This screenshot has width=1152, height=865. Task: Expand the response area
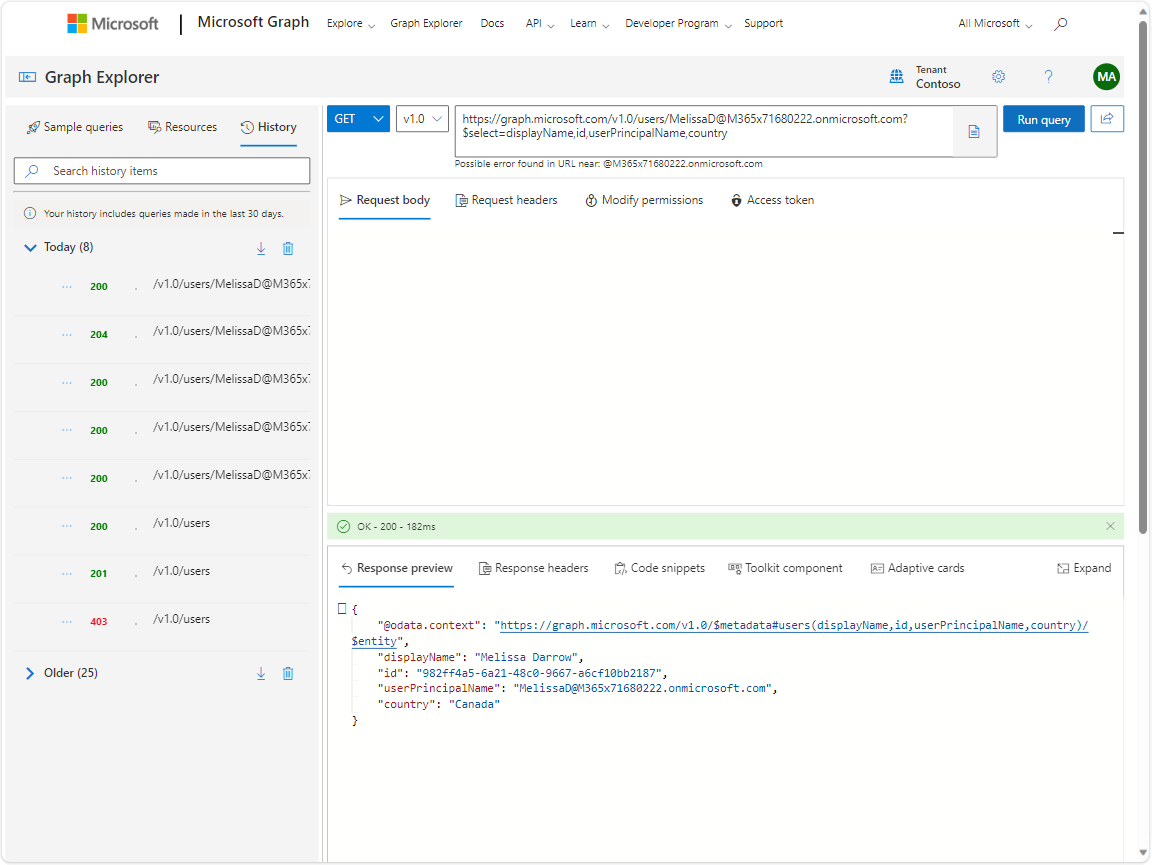[x=1084, y=568]
